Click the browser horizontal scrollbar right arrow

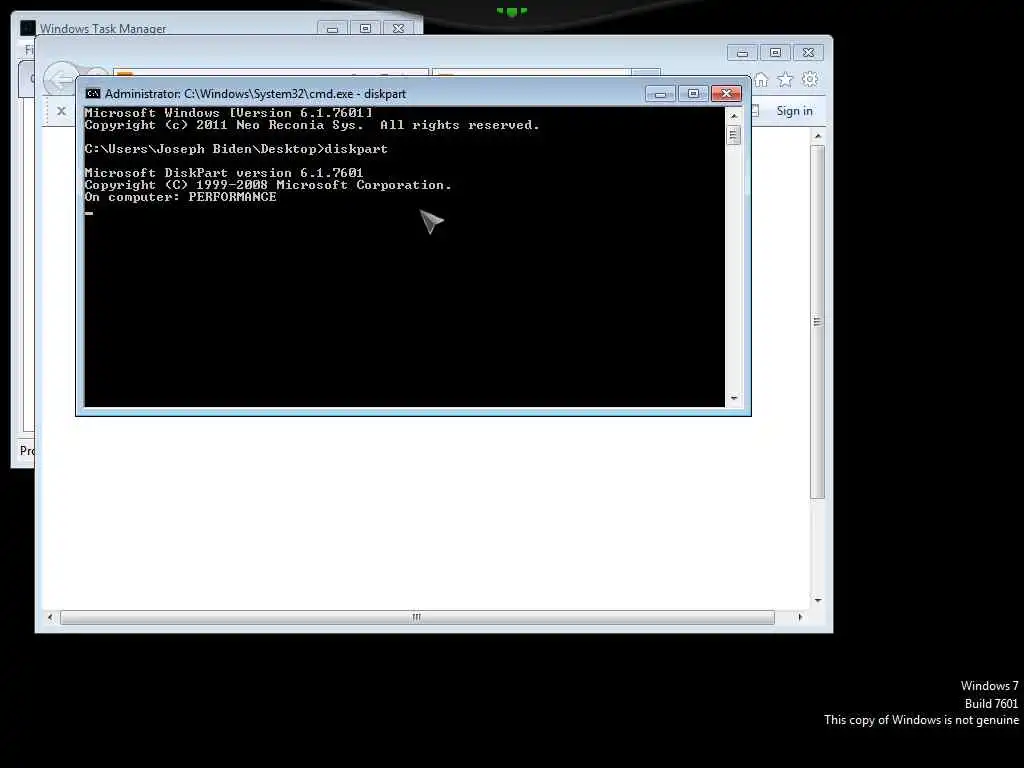800,617
